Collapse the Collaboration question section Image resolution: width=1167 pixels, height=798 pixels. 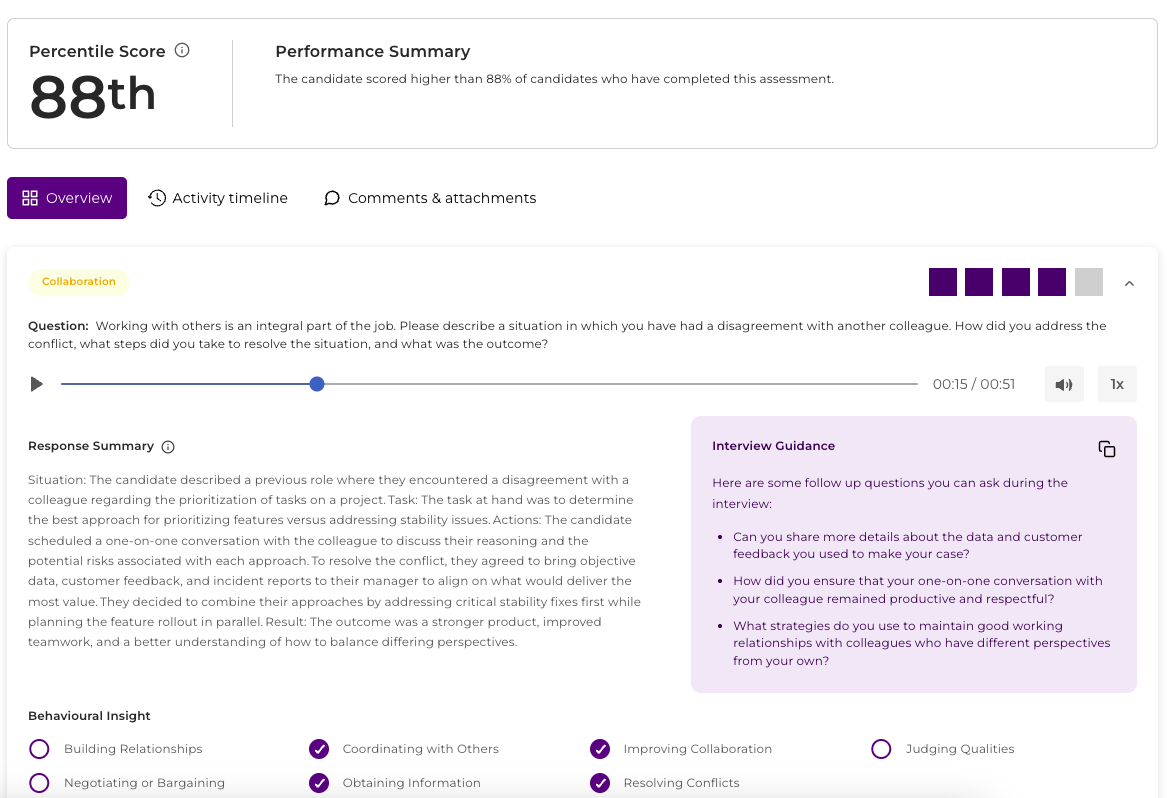(1129, 283)
